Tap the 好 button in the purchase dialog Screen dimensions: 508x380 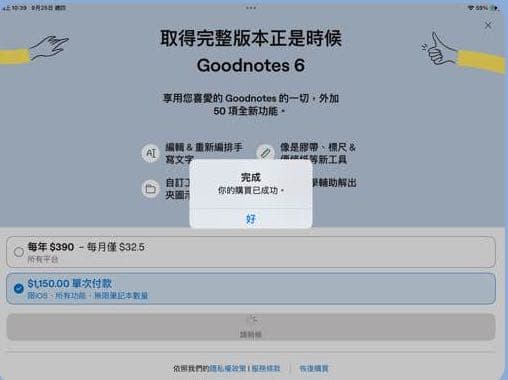pos(251,219)
